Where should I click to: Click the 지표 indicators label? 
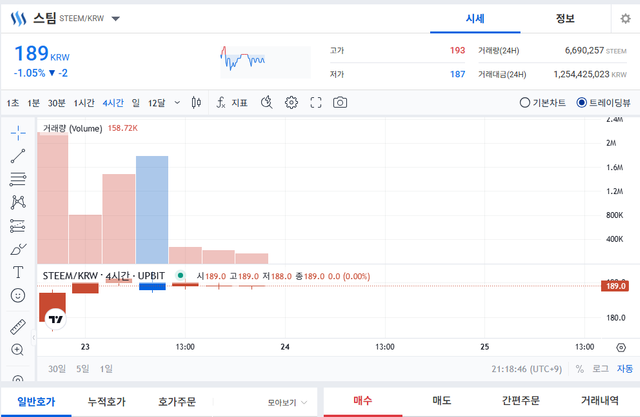tap(240, 103)
